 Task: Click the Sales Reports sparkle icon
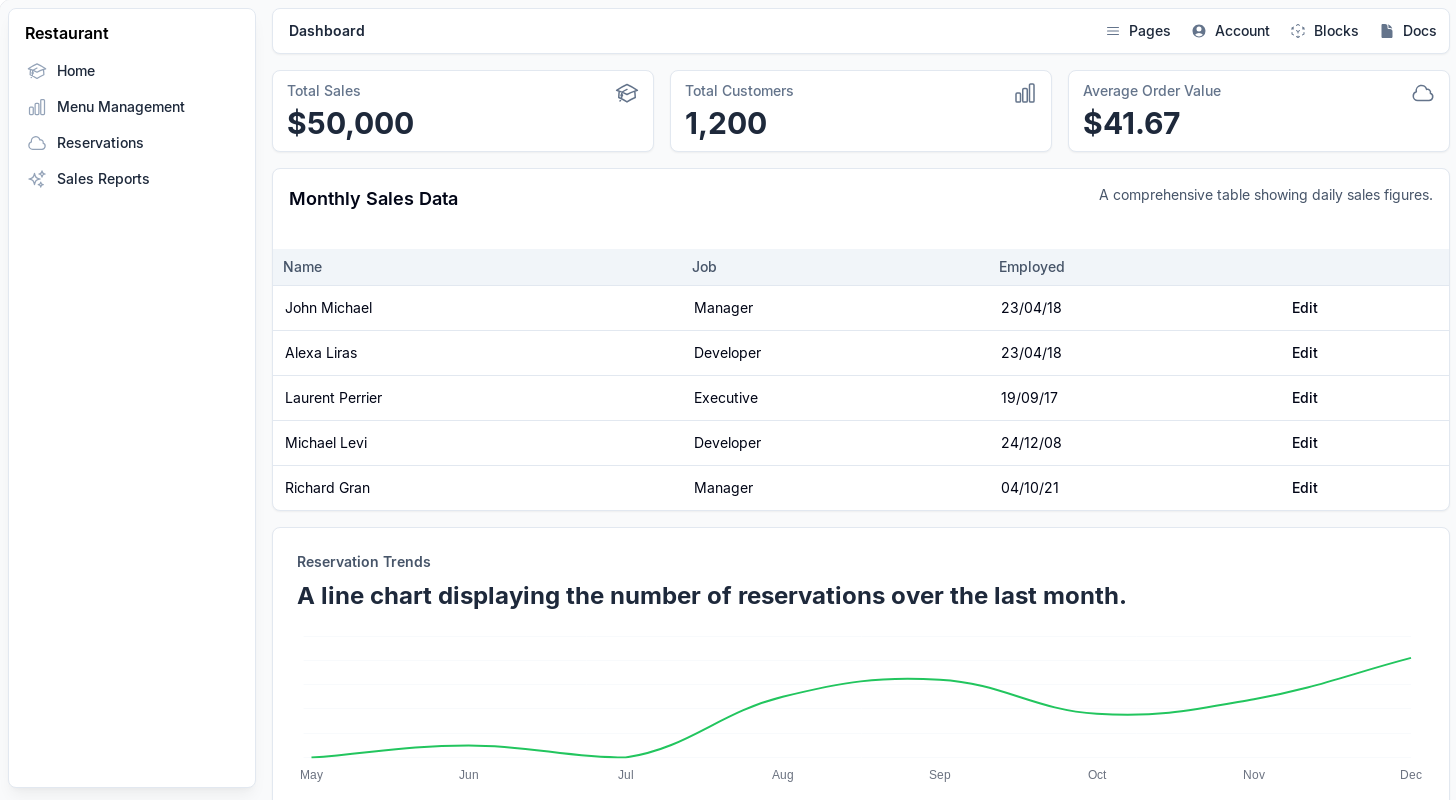[37, 179]
